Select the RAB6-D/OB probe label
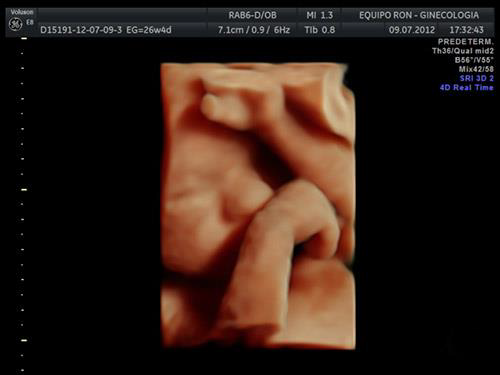500x375 pixels. (x=252, y=15)
